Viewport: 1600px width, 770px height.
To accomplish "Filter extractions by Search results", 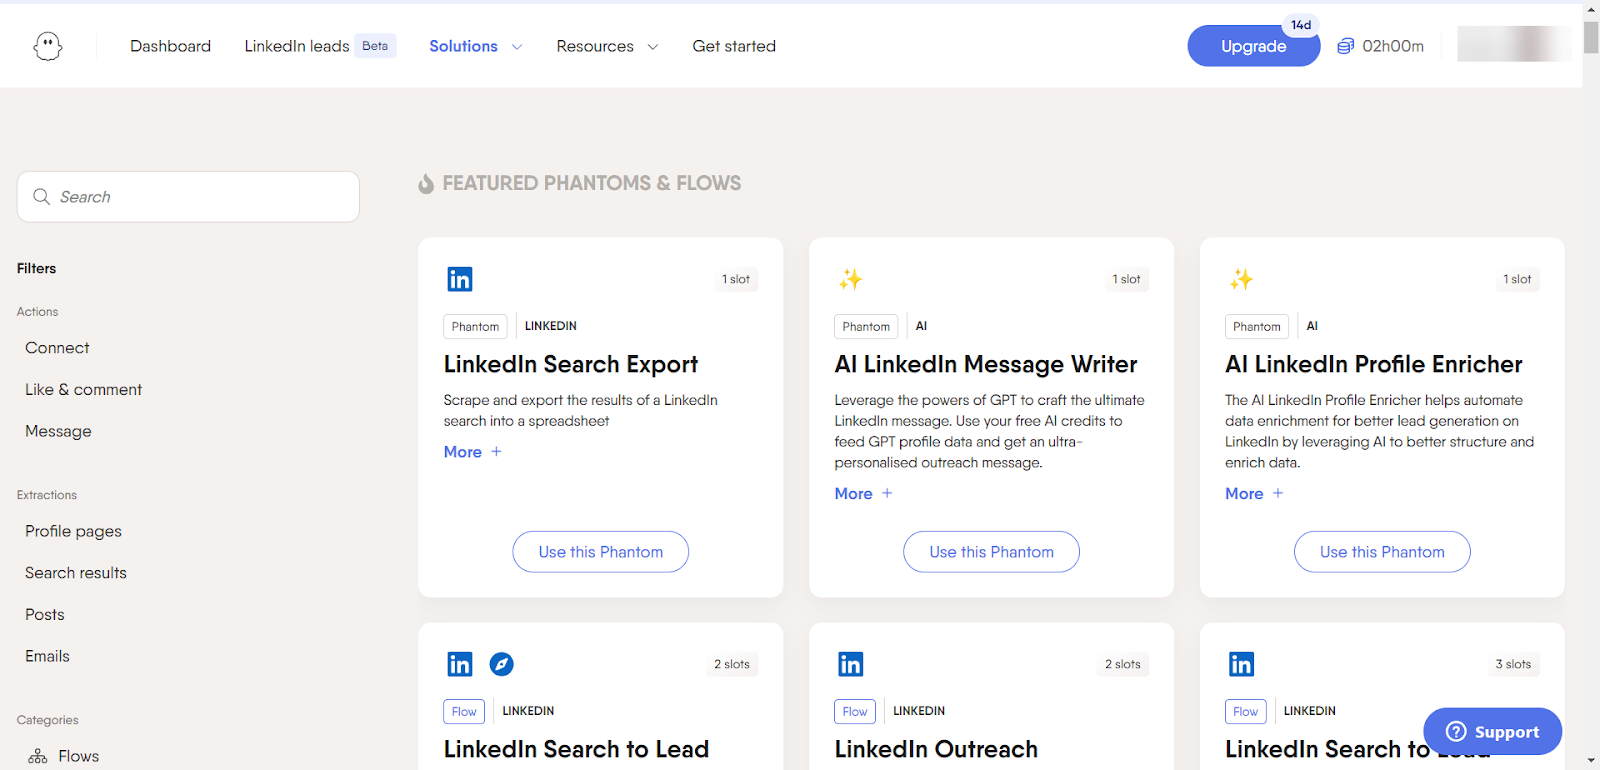I will 76,573.
